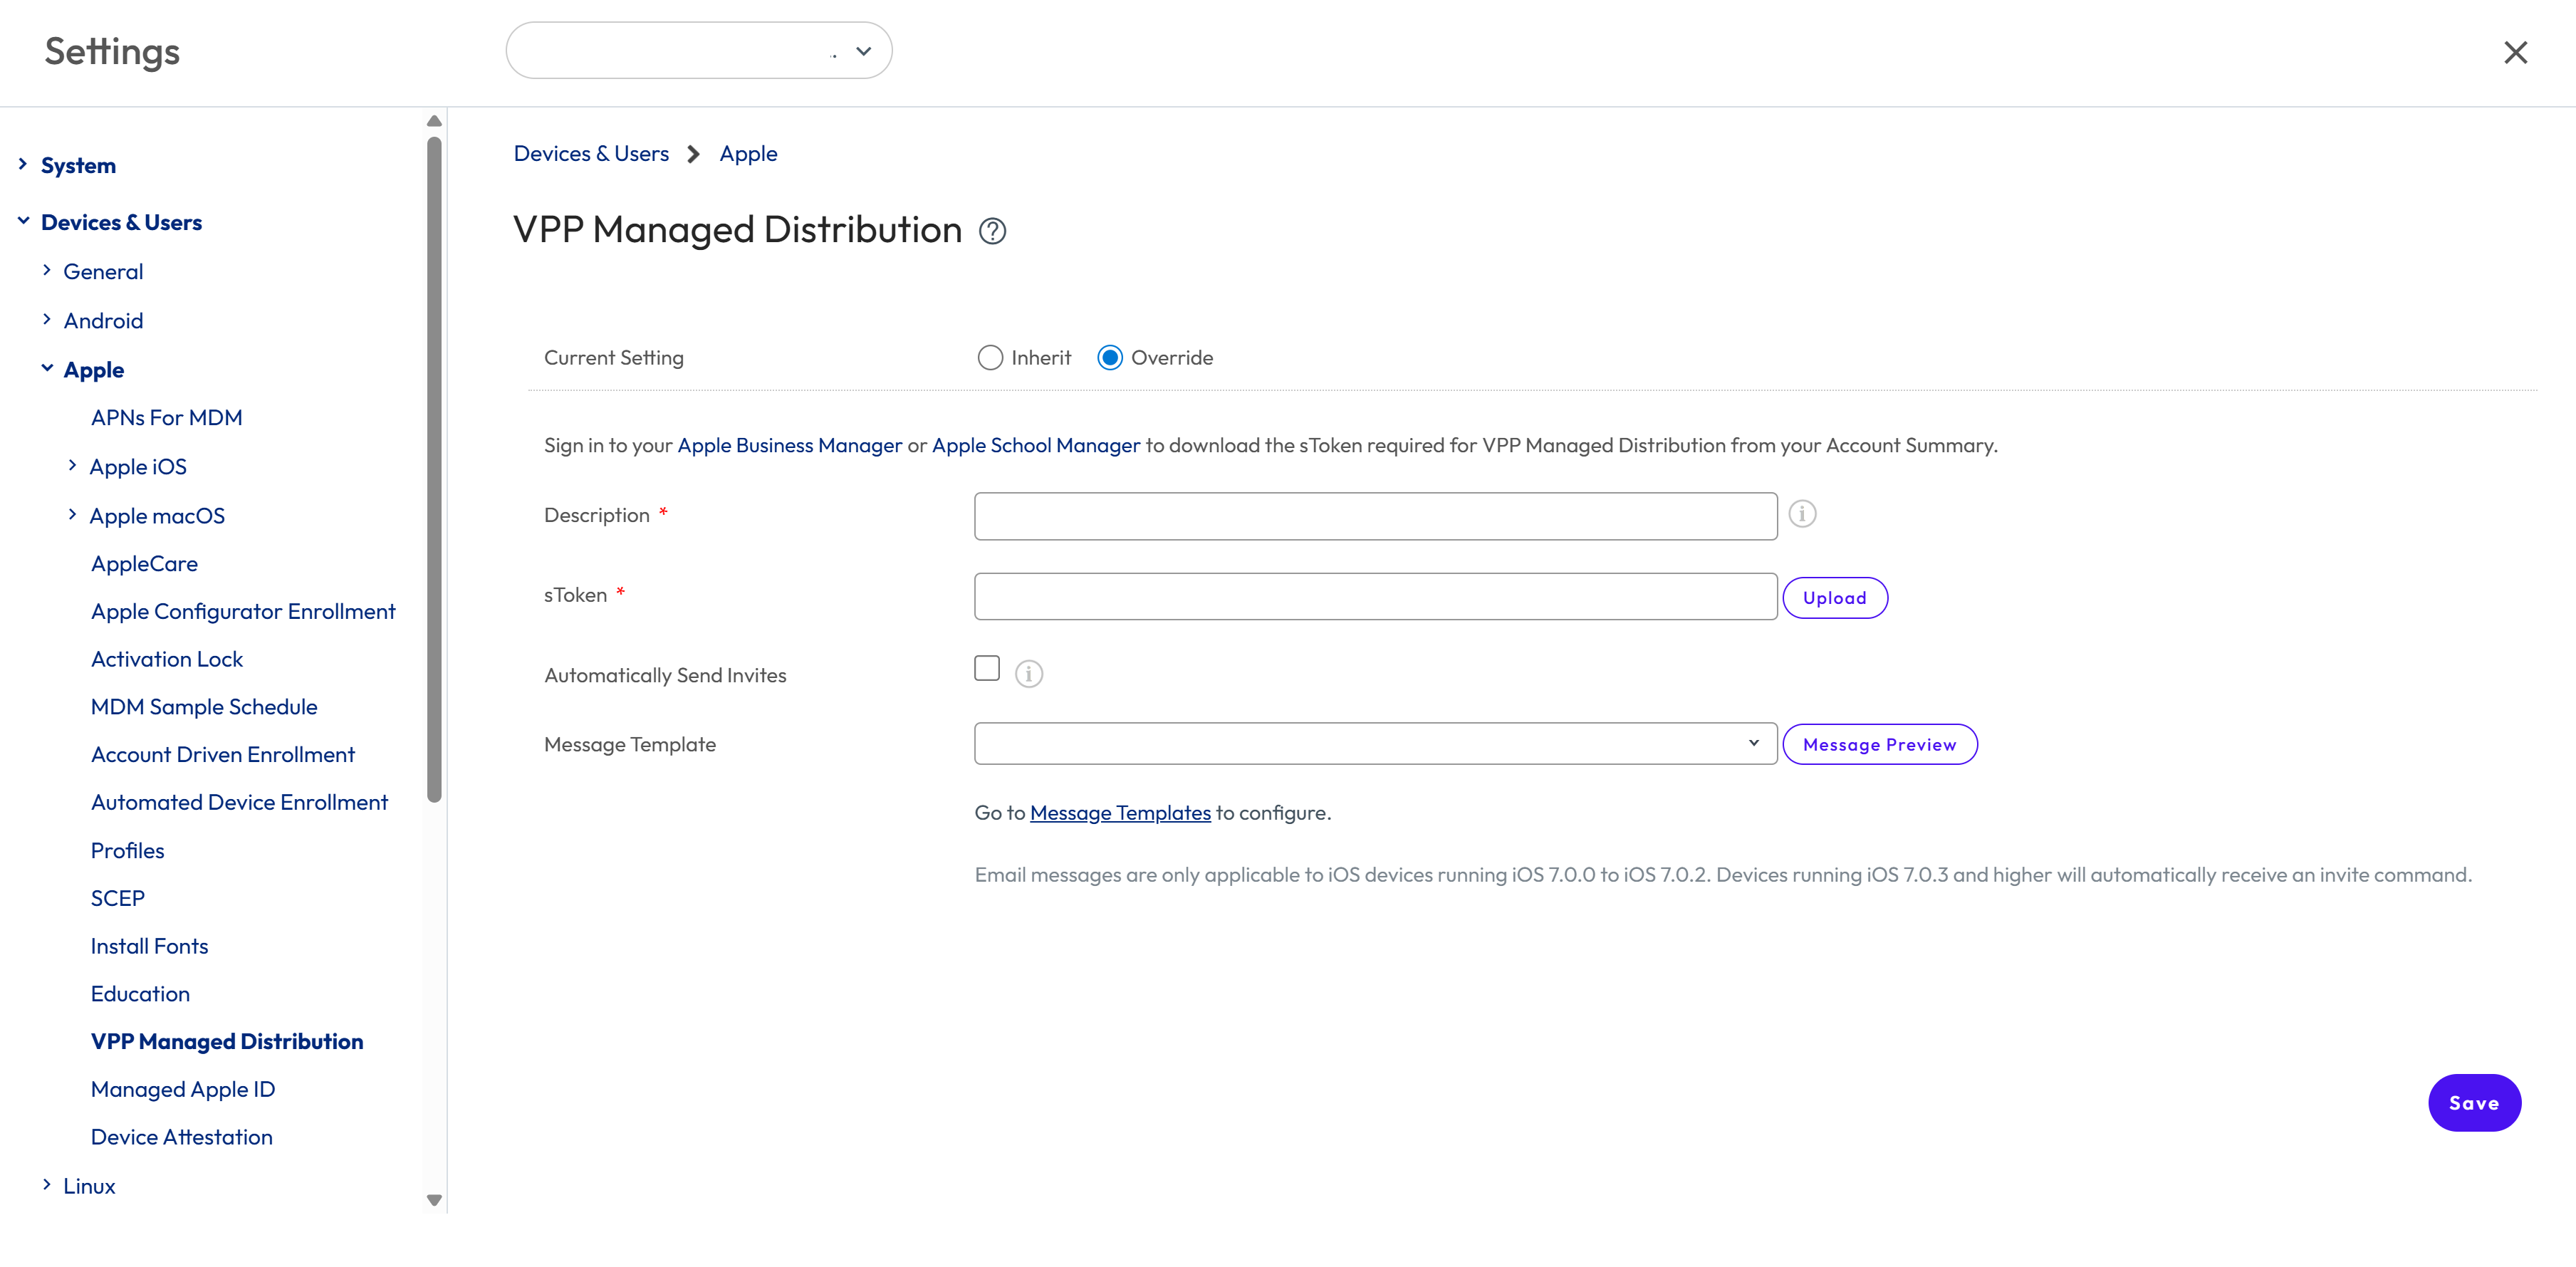
Task: Expand the Linux tree node
Action: click(x=47, y=1184)
